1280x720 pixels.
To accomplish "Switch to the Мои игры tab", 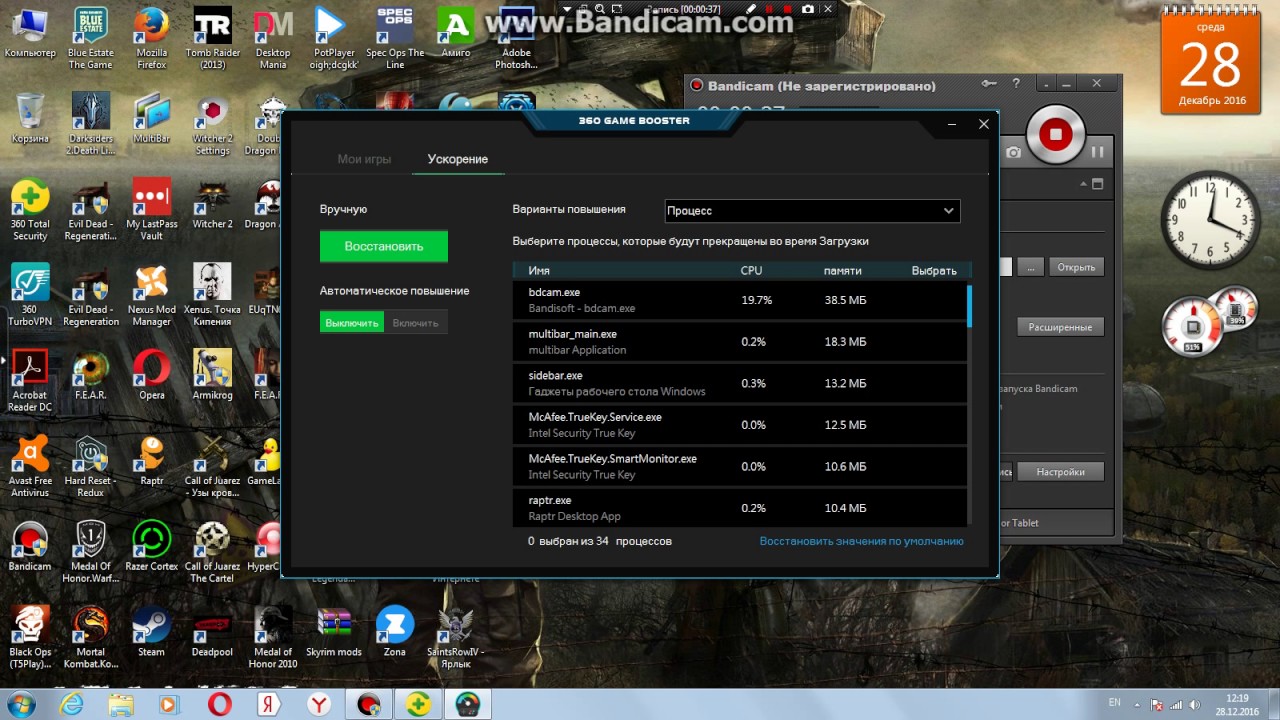I will click(x=364, y=159).
